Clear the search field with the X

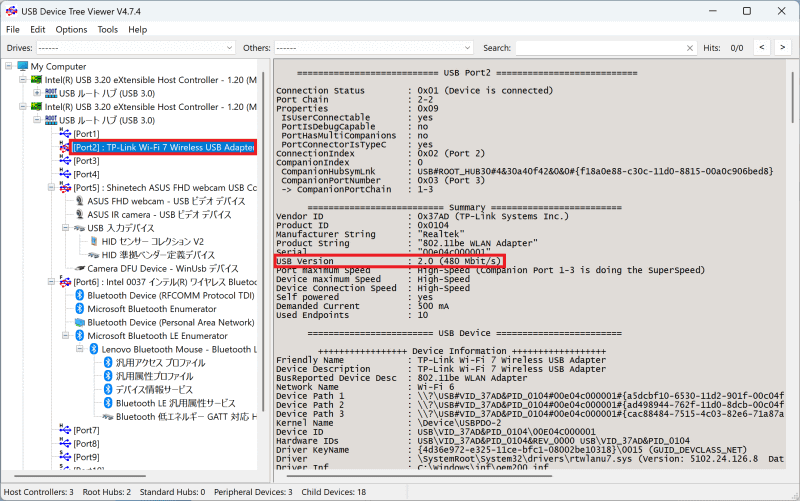(x=690, y=48)
